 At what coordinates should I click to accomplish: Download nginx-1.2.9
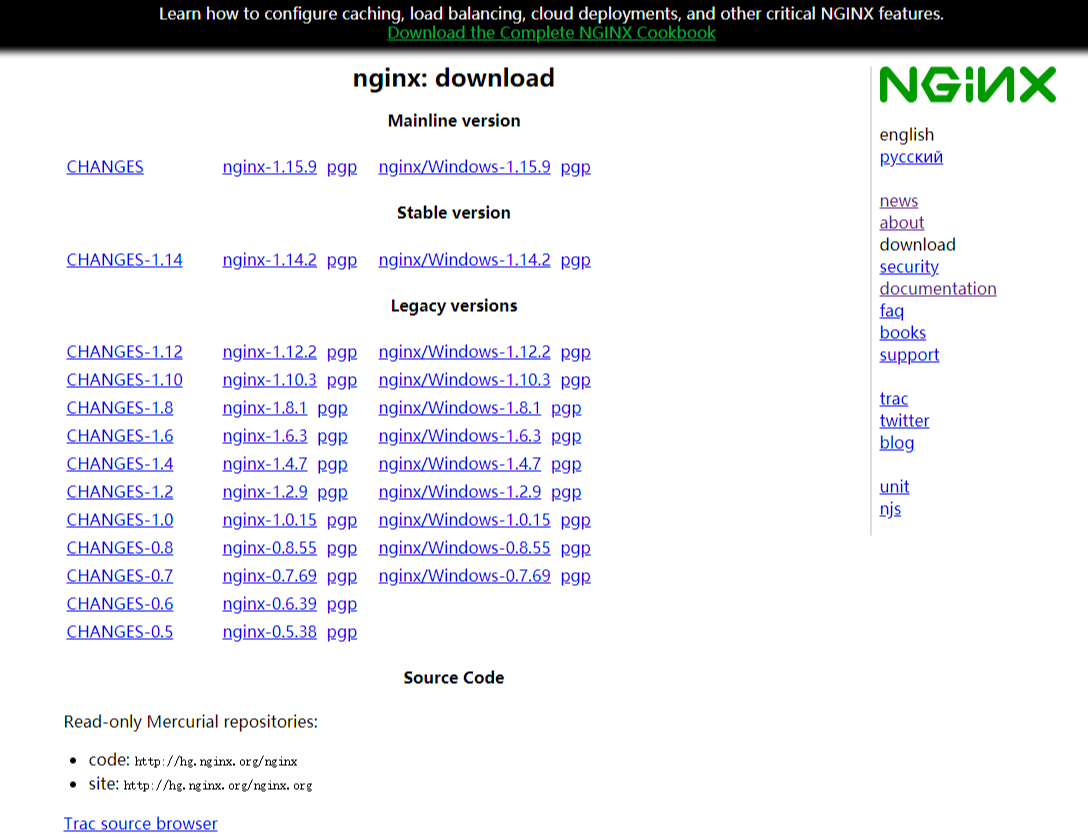point(264,491)
